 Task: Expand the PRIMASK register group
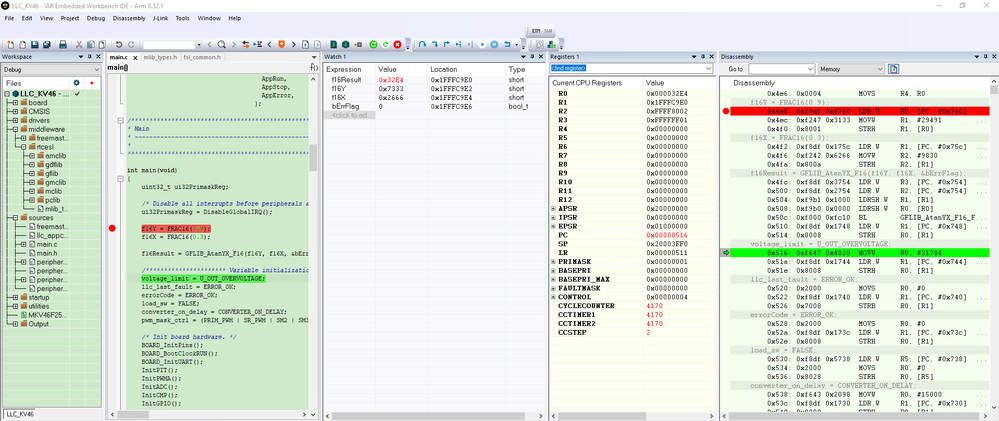pos(553,262)
